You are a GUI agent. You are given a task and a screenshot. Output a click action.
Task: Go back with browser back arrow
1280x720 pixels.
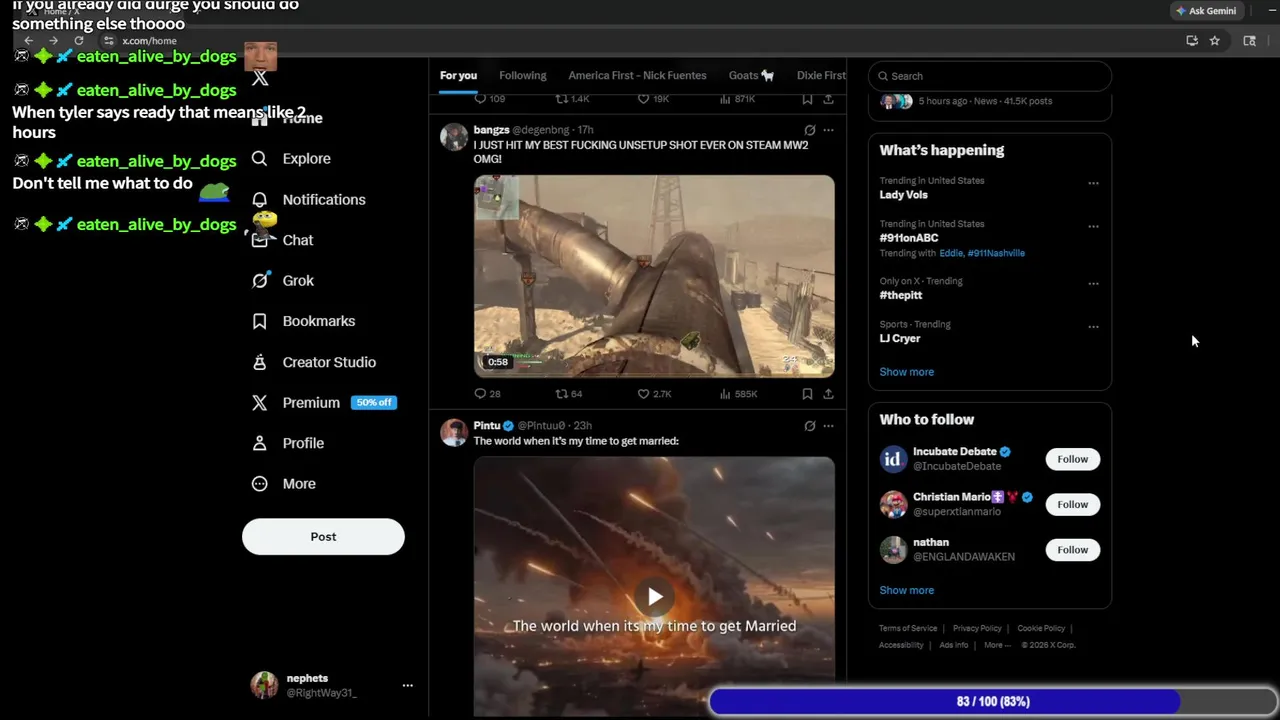click(x=28, y=41)
